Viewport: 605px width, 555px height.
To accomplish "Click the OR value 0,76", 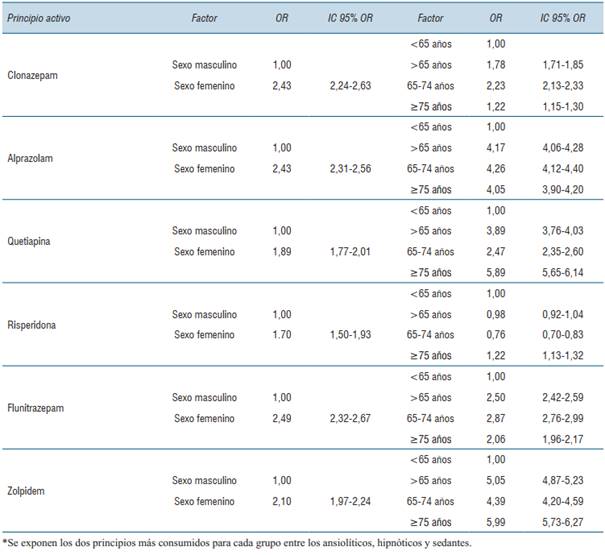I will [x=496, y=334].
